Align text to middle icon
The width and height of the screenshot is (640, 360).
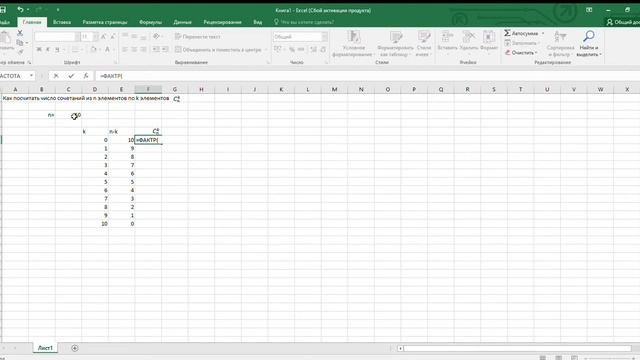coord(134,37)
